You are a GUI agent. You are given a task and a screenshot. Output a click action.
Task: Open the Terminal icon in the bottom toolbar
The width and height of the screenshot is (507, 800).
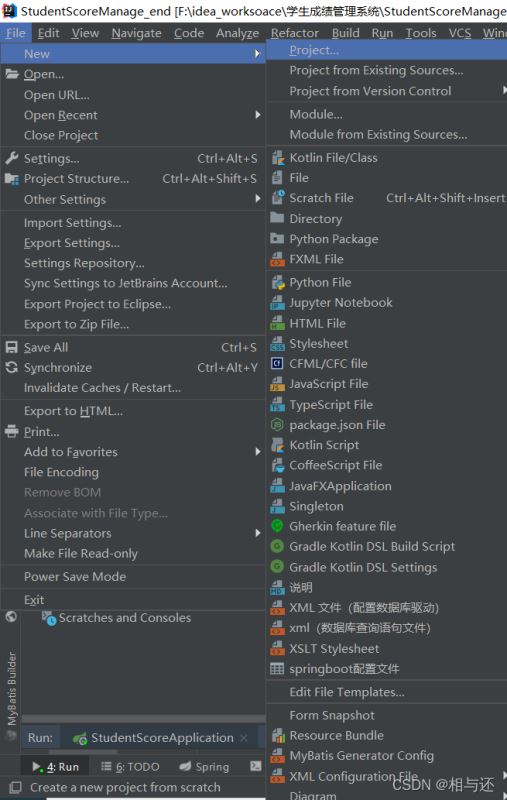pos(256,766)
